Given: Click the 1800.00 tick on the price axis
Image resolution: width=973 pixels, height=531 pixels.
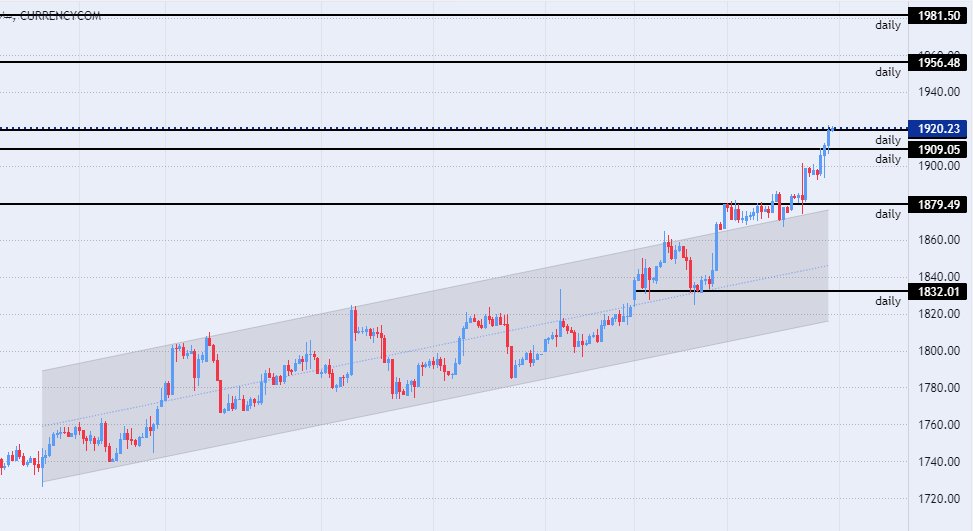Looking at the screenshot, I should 939,351.
